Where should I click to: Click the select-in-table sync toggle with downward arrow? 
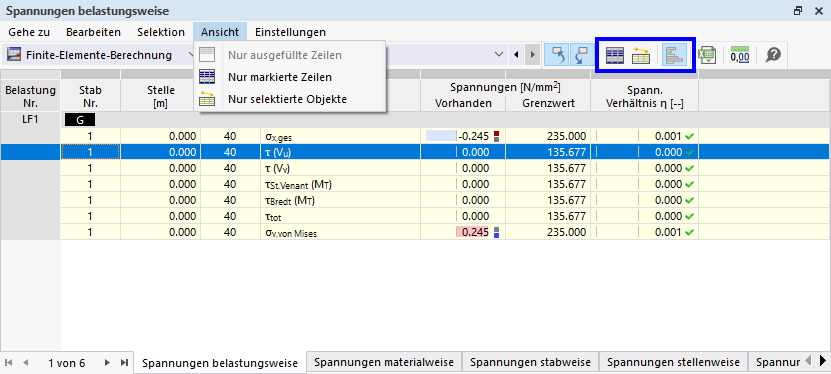[x=581, y=55]
